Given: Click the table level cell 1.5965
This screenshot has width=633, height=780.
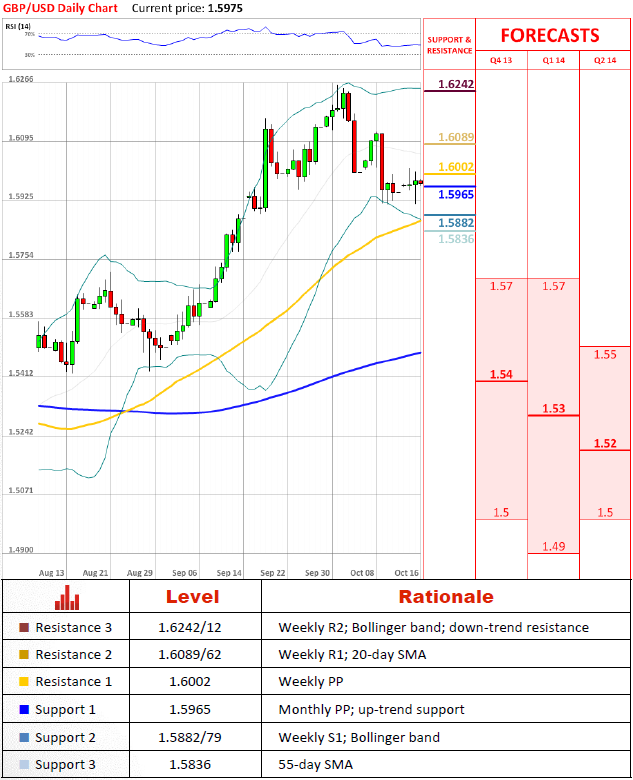Looking at the screenshot, I should [190, 709].
